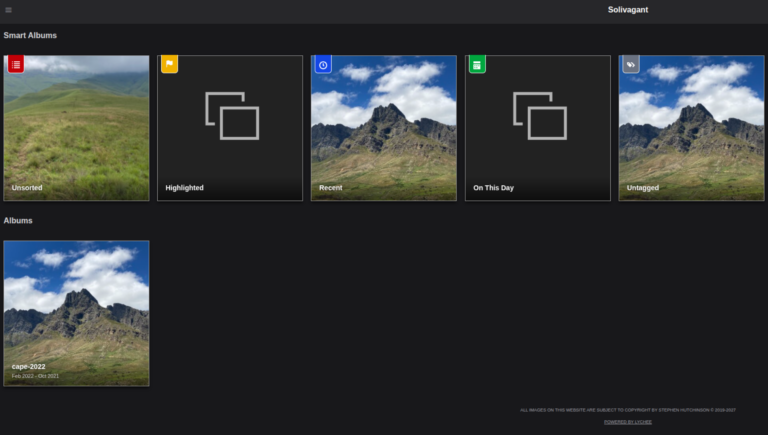Click the blue clock Recent badge
This screenshot has height=435, width=768.
(323, 64)
